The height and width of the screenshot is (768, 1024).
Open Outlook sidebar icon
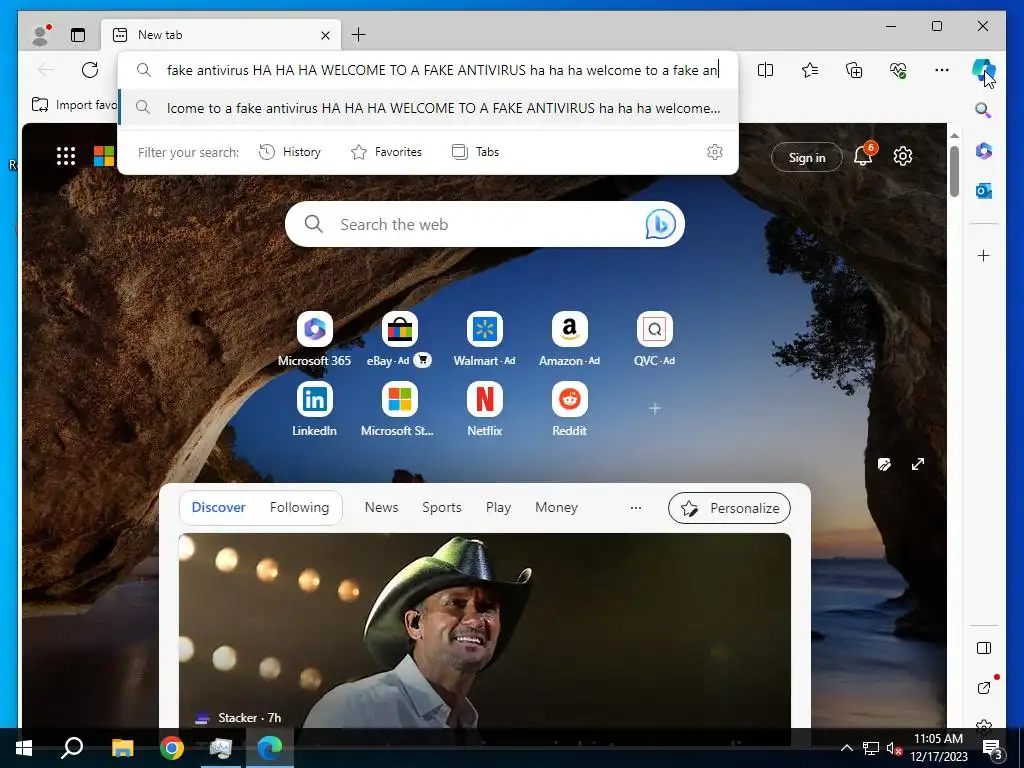coord(984,191)
